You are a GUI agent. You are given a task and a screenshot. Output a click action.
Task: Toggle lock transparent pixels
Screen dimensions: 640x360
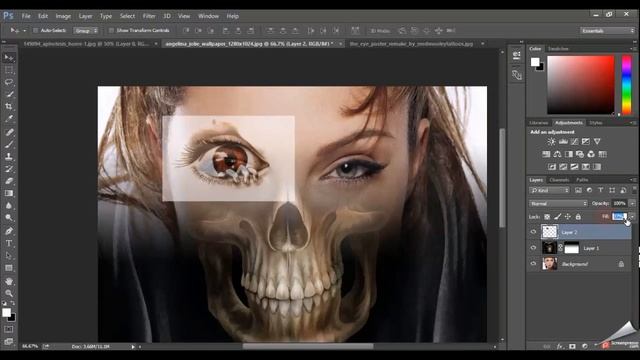click(x=547, y=217)
